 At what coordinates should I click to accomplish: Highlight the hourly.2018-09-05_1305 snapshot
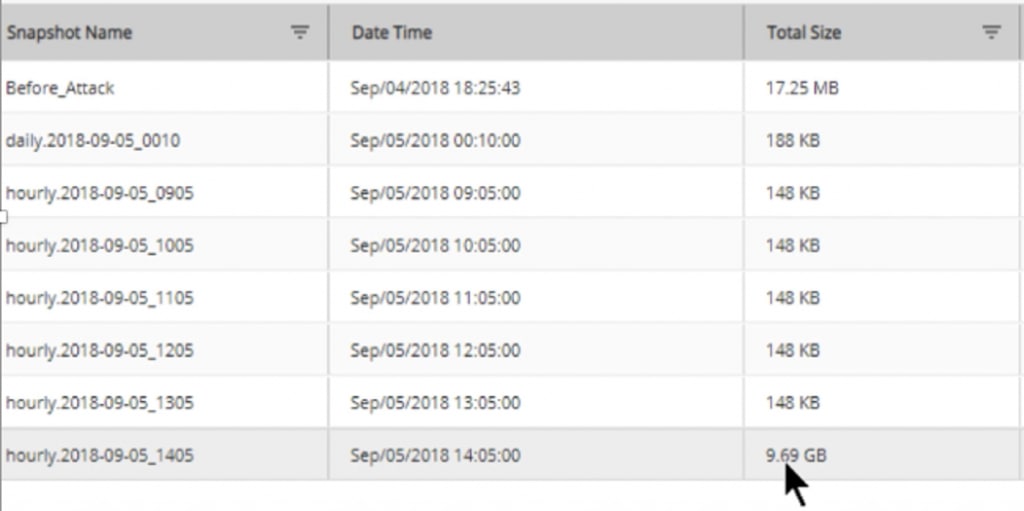click(100, 403)
